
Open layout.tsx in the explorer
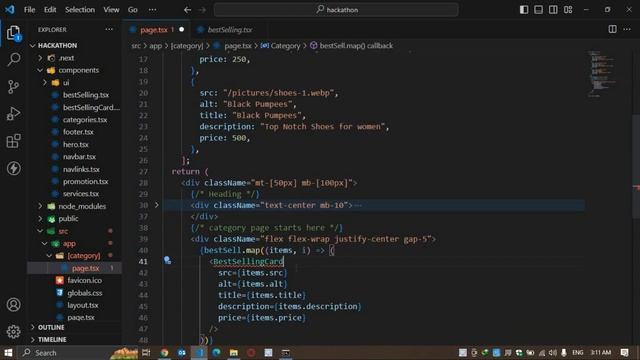82,305
